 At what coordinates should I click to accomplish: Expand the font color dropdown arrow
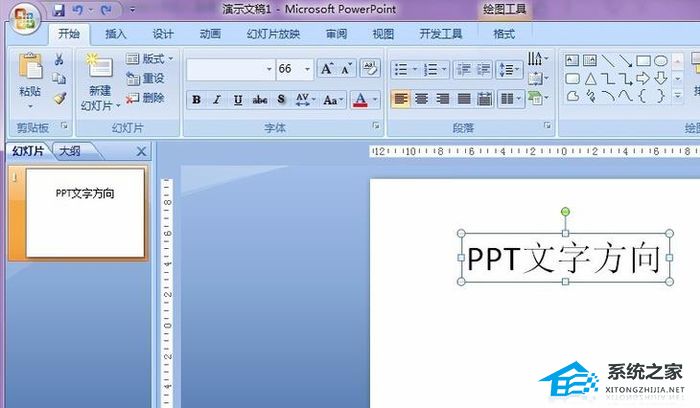click(375, 100)
